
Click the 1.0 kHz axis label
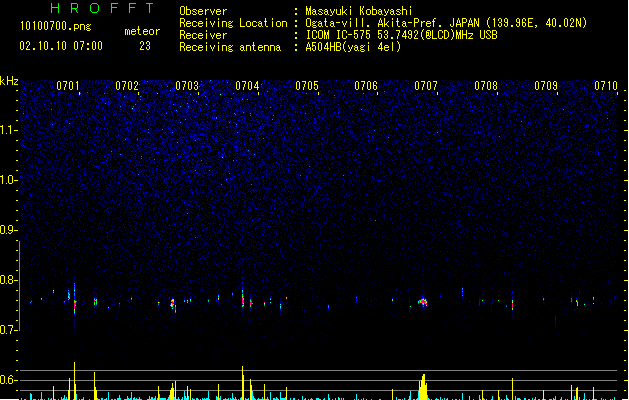pos(8,180)
